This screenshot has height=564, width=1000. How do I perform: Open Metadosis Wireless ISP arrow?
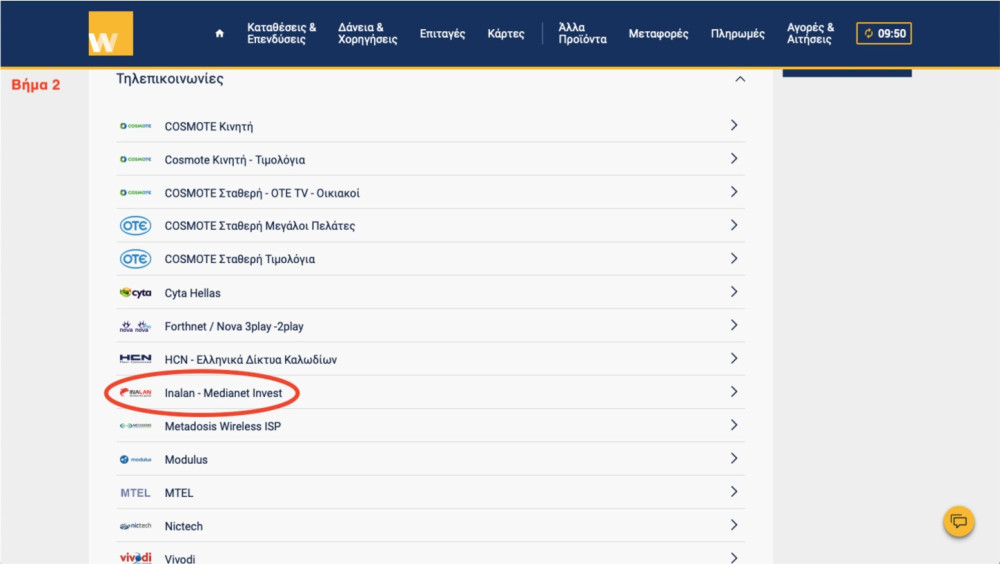(734, 425)
